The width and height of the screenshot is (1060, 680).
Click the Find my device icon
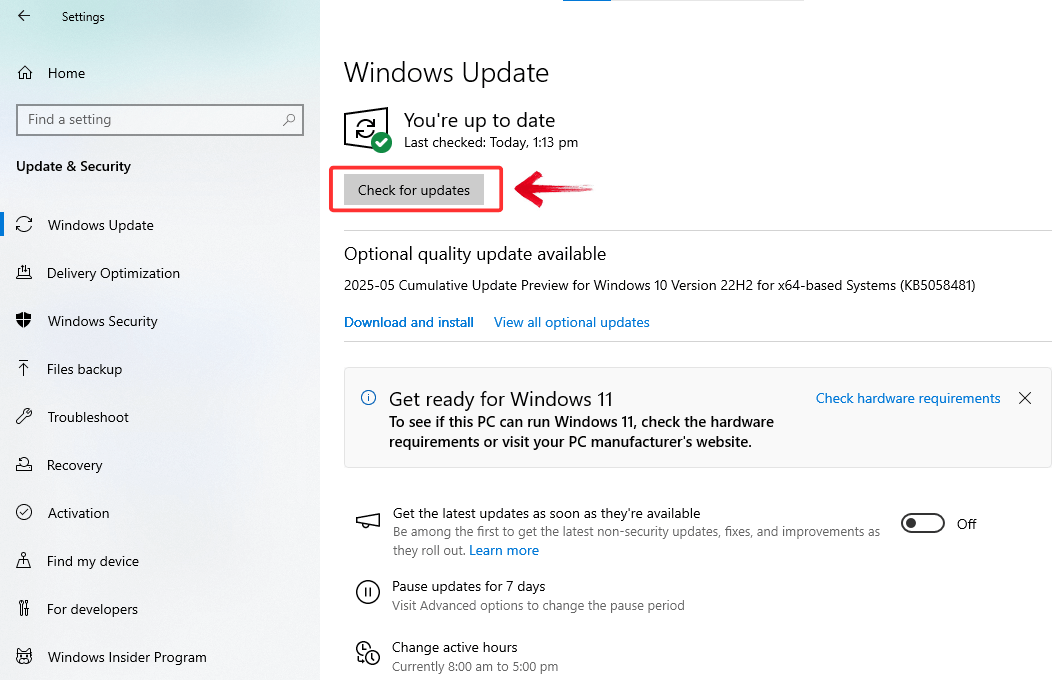[x=26, y=561]
